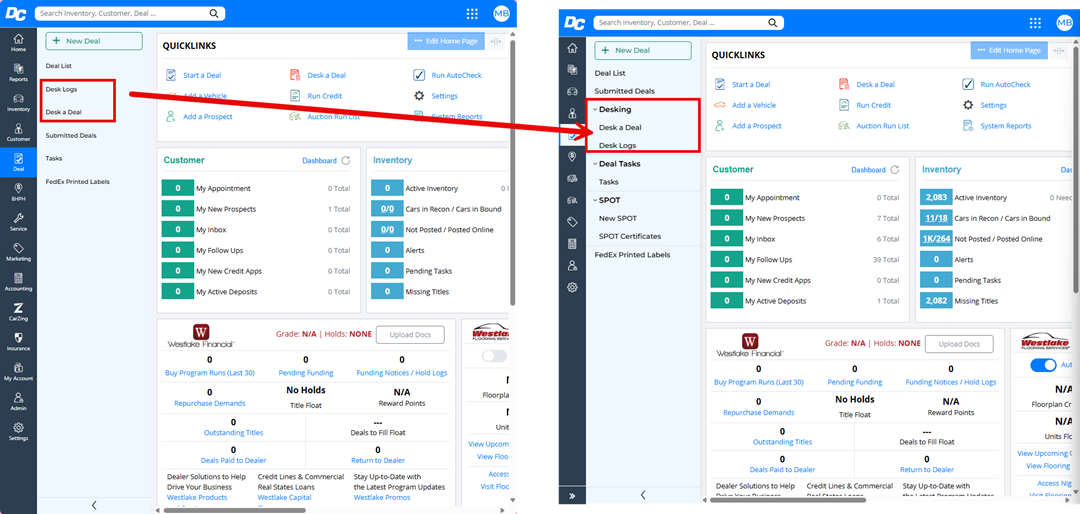Turn off the Westlake Flooring Auto toggle, right screenshot
1080x514 pixels.
point(1043,365)
